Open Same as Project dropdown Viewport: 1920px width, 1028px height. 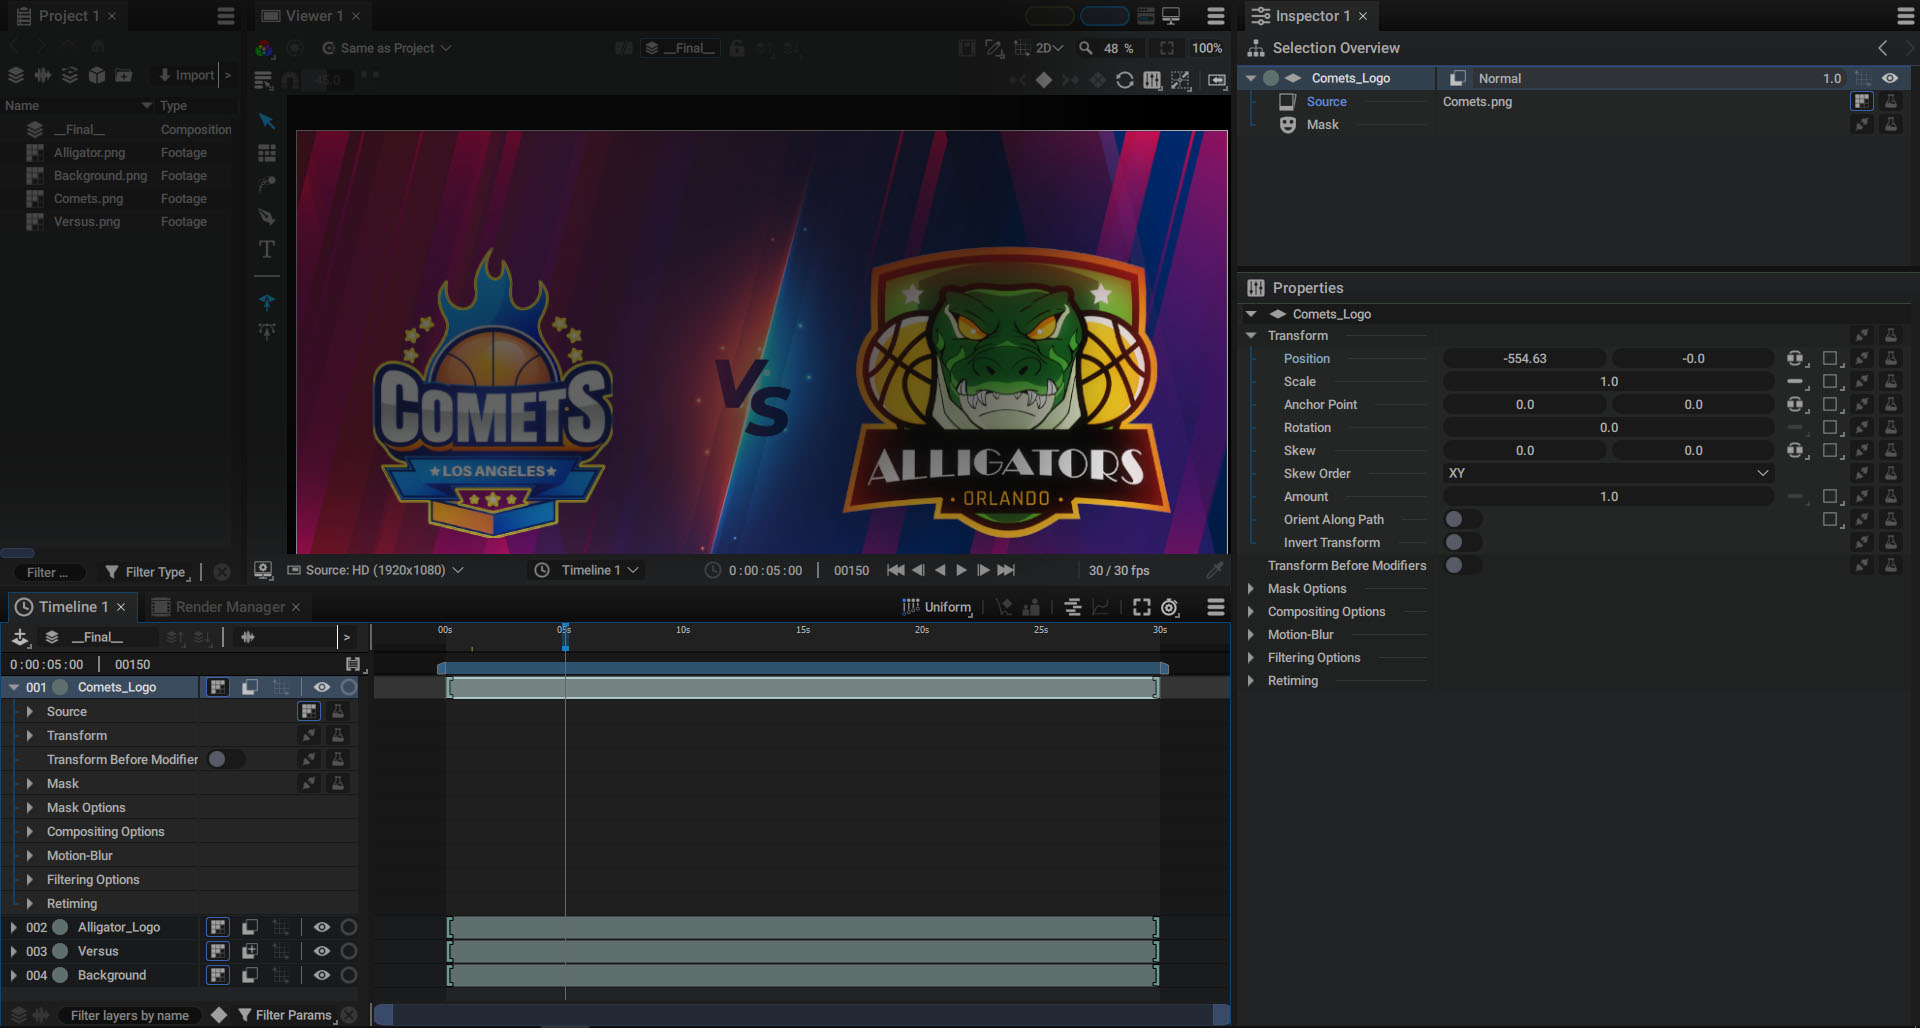(x=387, y=48)
